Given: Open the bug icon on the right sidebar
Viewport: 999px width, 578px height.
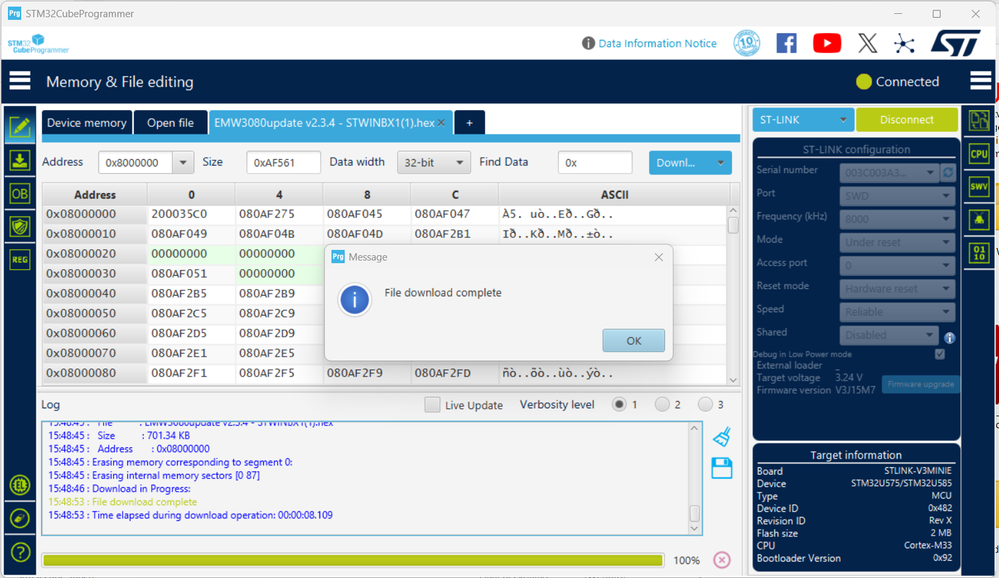Looking at the screenshot, I should (979, 219).
